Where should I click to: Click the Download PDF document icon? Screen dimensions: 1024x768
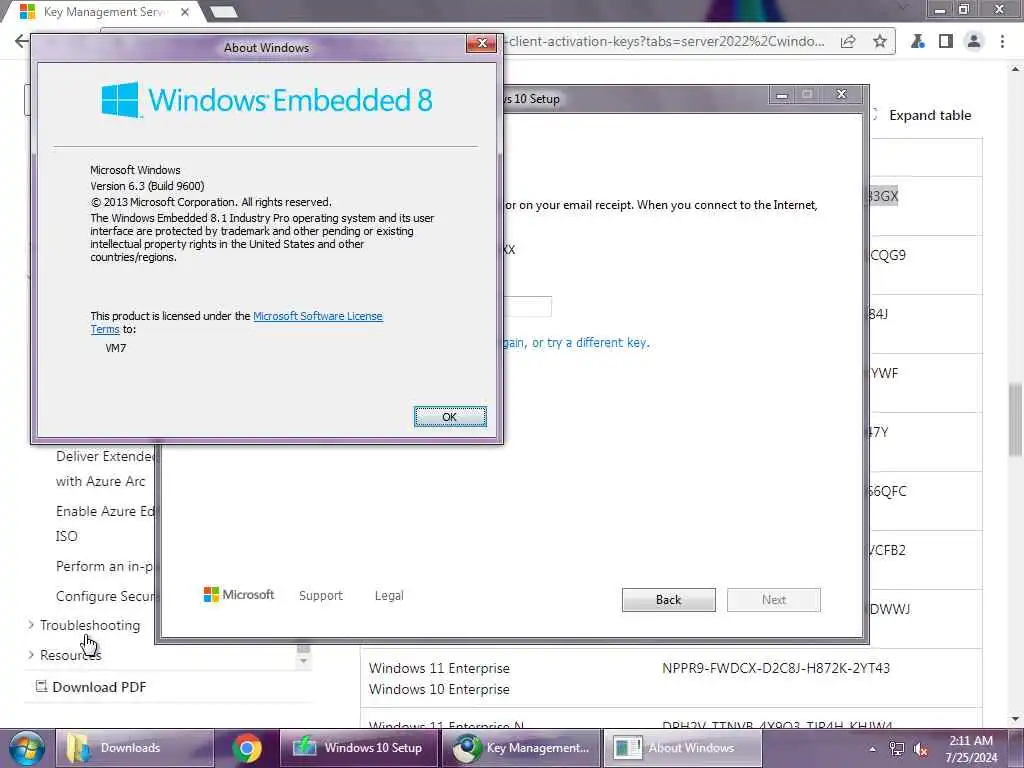(41, 686)
